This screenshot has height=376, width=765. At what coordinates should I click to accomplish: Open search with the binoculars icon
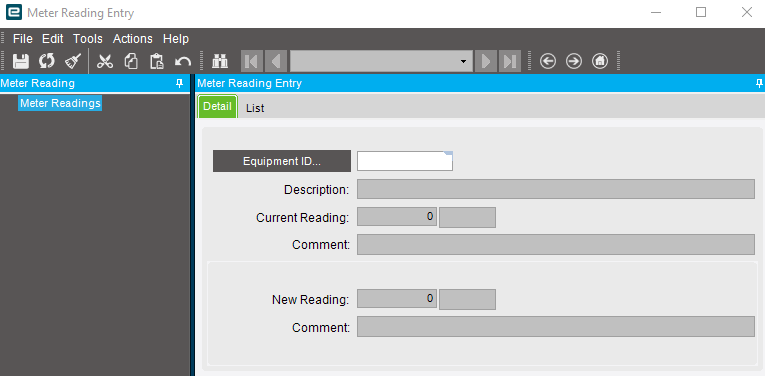[x=220, y=61]
